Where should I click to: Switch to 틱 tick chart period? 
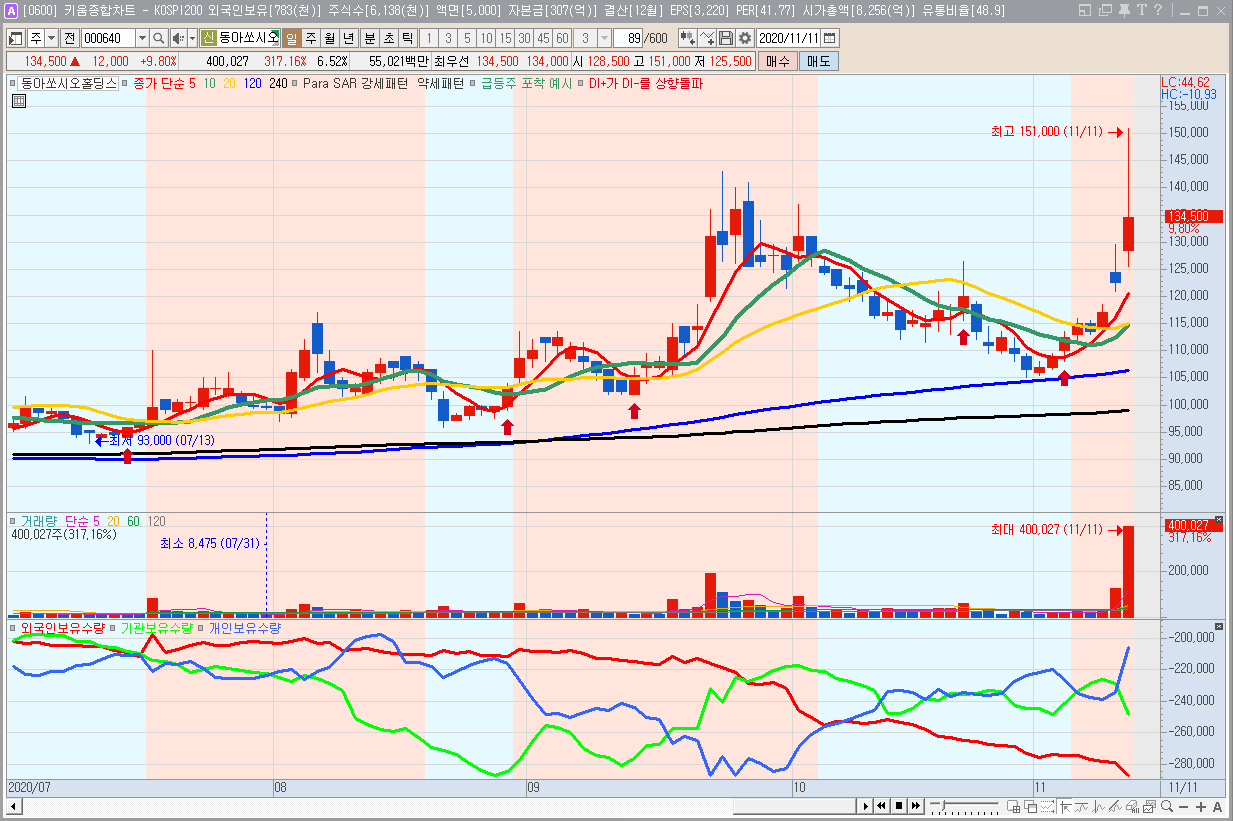tap(407, 38)
